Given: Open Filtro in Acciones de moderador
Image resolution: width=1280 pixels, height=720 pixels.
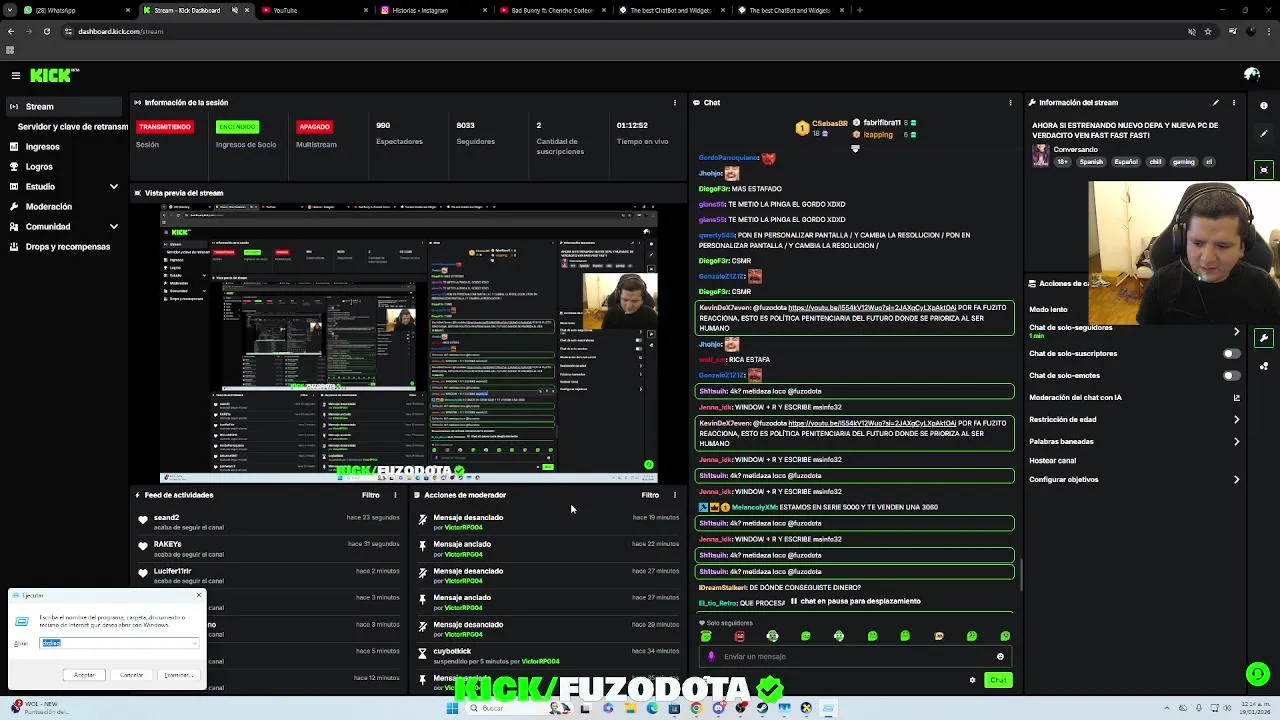Looking at the screenshot, I should point(650,495).
